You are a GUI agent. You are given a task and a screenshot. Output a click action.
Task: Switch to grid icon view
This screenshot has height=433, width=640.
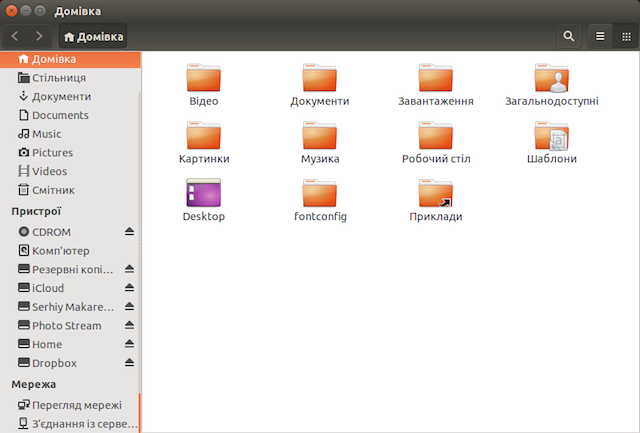click(626, 36)
